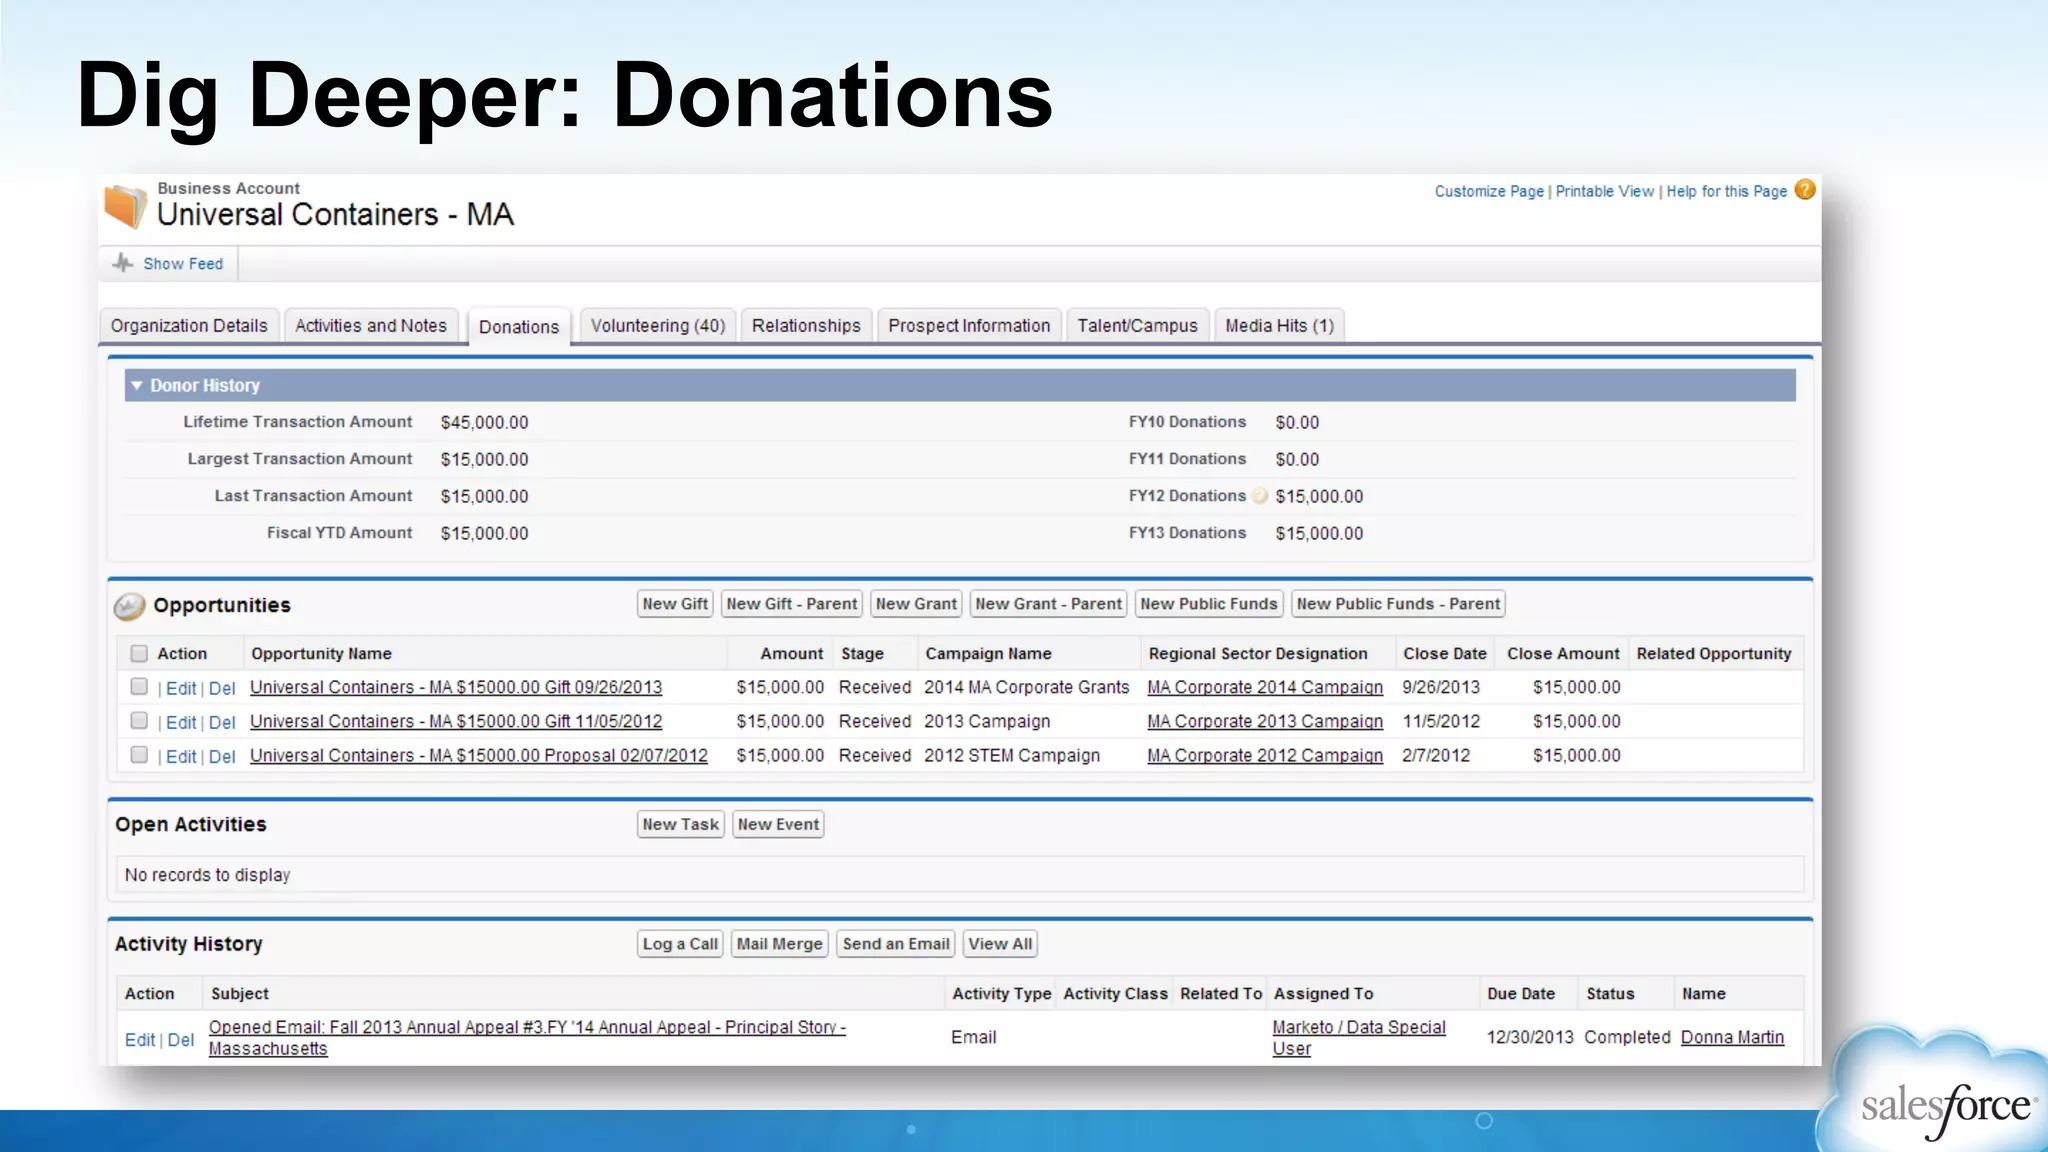The height and width of the screenshot is (1152, 2048).
Task: Click the Customize Page link
Action: pos(1489,191)
